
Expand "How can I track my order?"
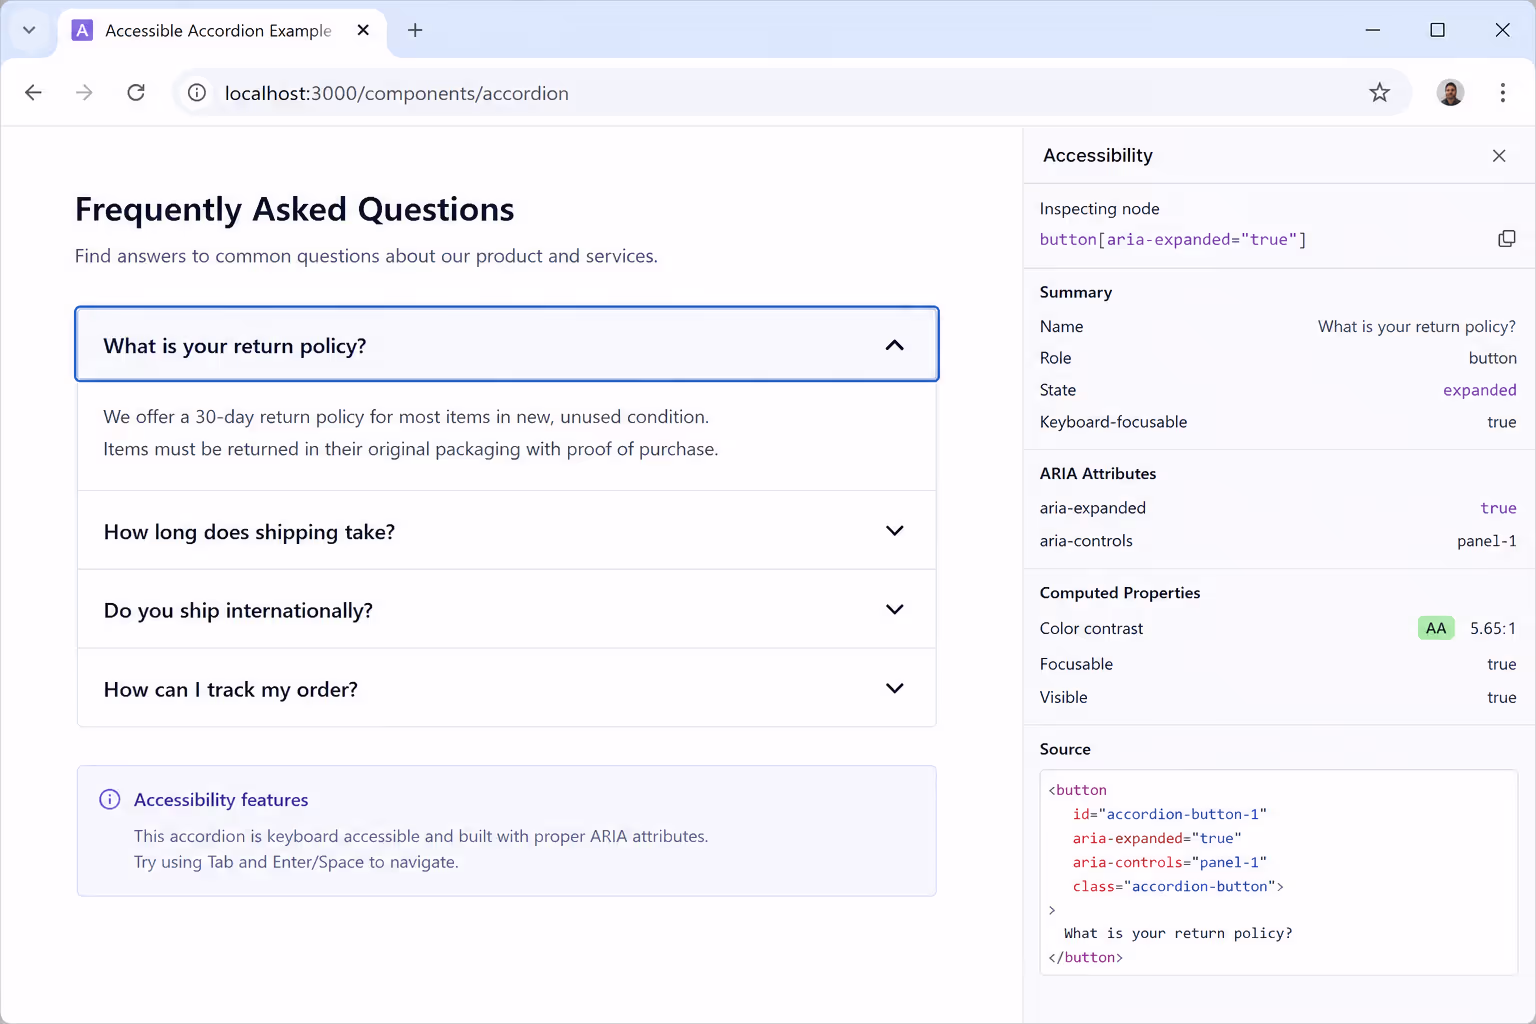507,688
